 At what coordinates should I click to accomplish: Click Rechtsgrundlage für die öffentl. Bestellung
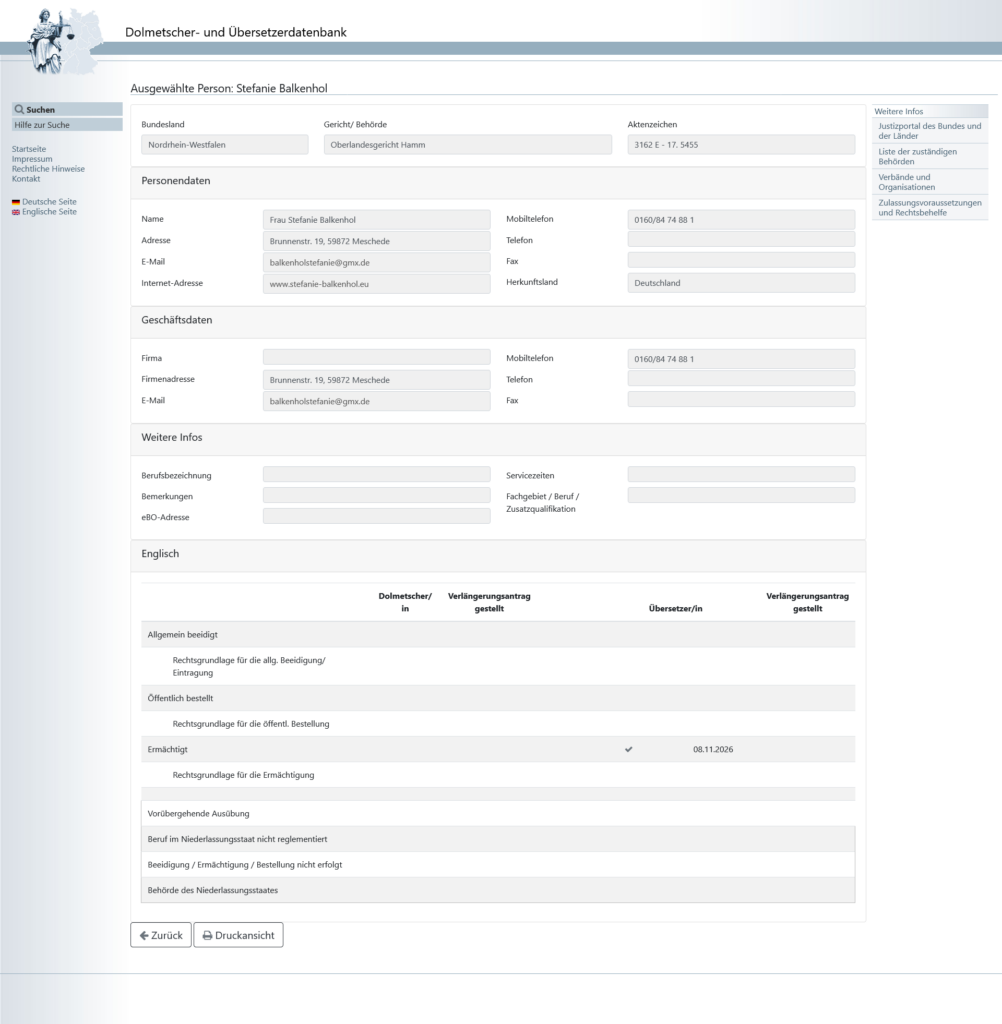(251, 724)
